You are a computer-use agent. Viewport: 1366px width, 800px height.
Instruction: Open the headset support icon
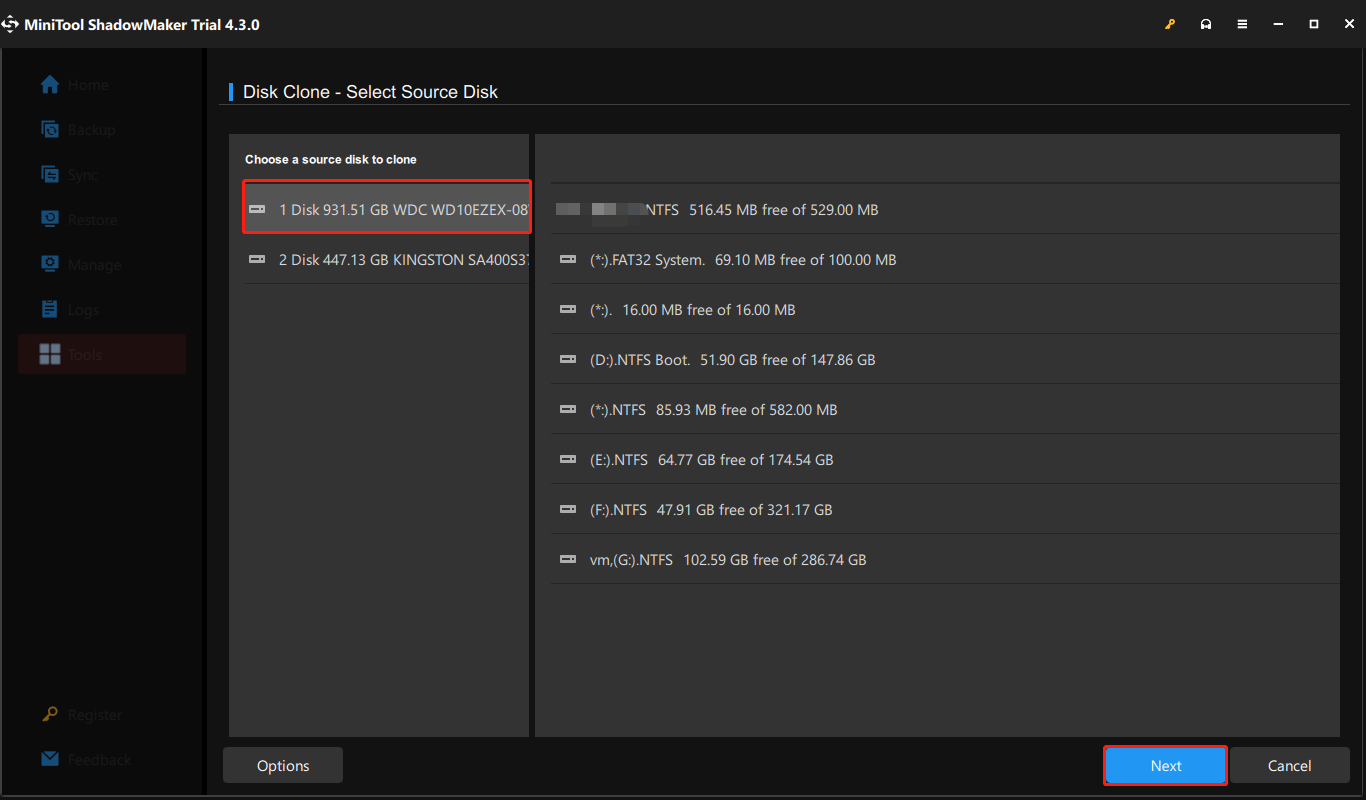(1206, 23)
